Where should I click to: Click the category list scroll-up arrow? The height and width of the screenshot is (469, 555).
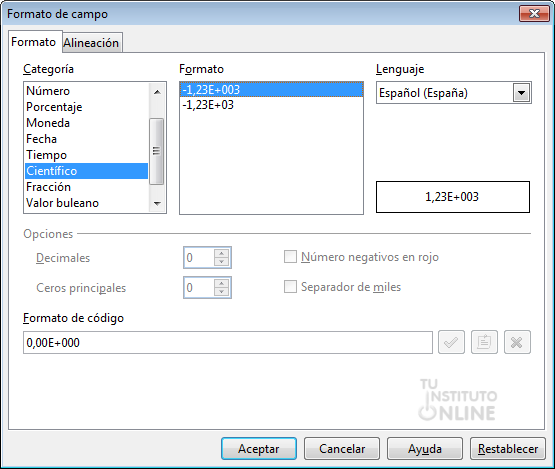point(157,92)
